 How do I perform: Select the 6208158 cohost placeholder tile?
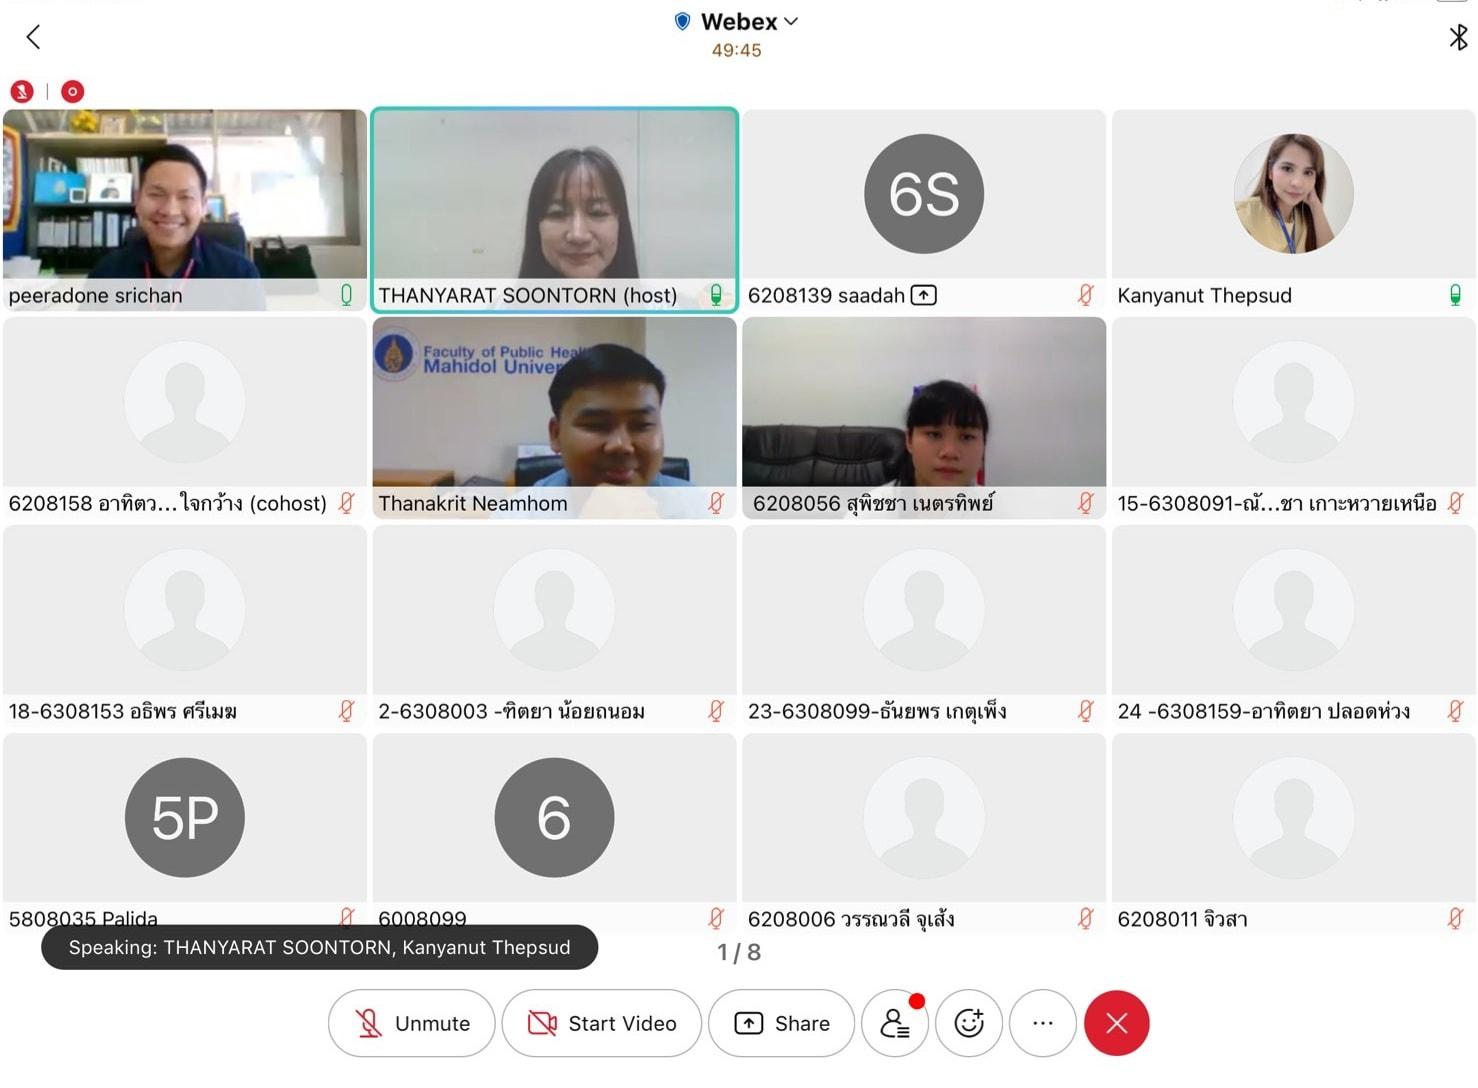pyautogui.click(x=185, y=418)
